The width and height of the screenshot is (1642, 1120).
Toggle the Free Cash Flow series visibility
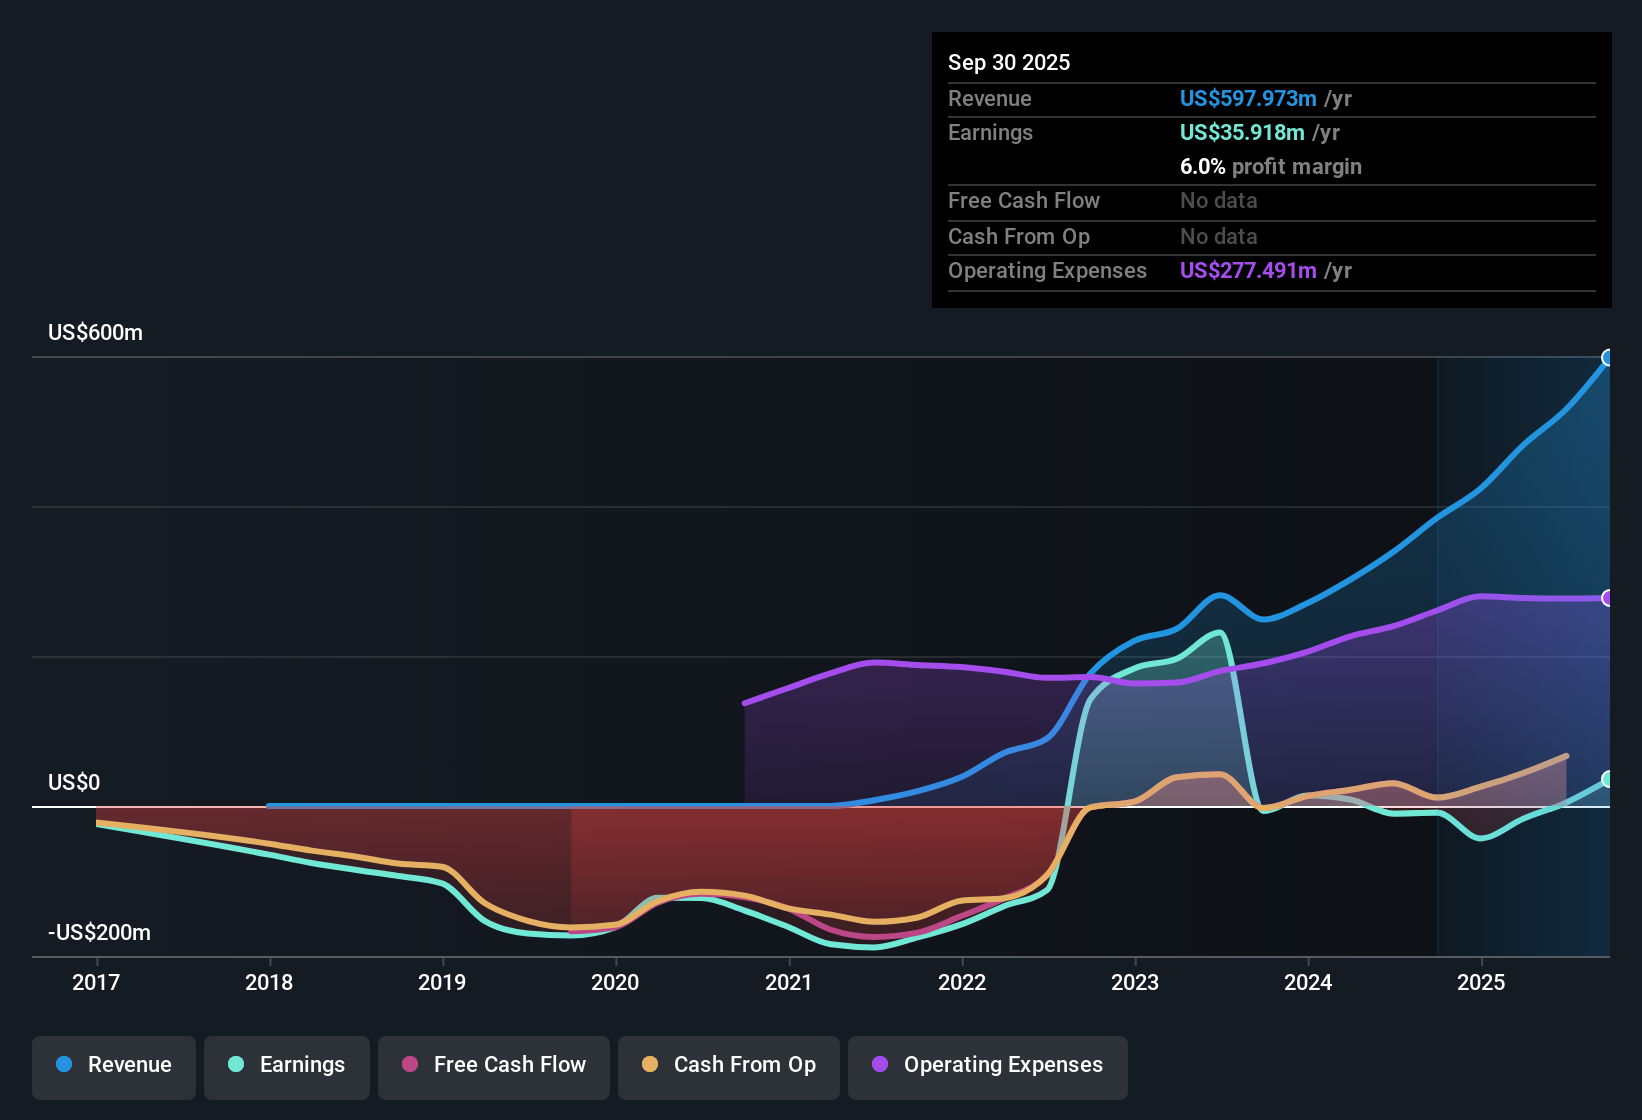click(x=493, y=1065)
